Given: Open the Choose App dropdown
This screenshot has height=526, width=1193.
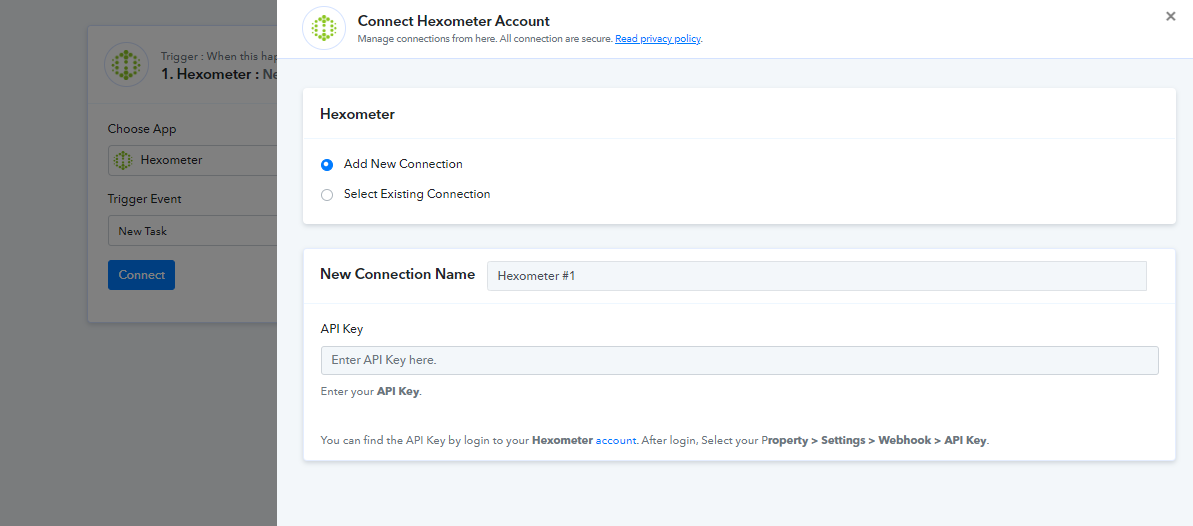Looking at the screenshot, I should pos(192,161).
